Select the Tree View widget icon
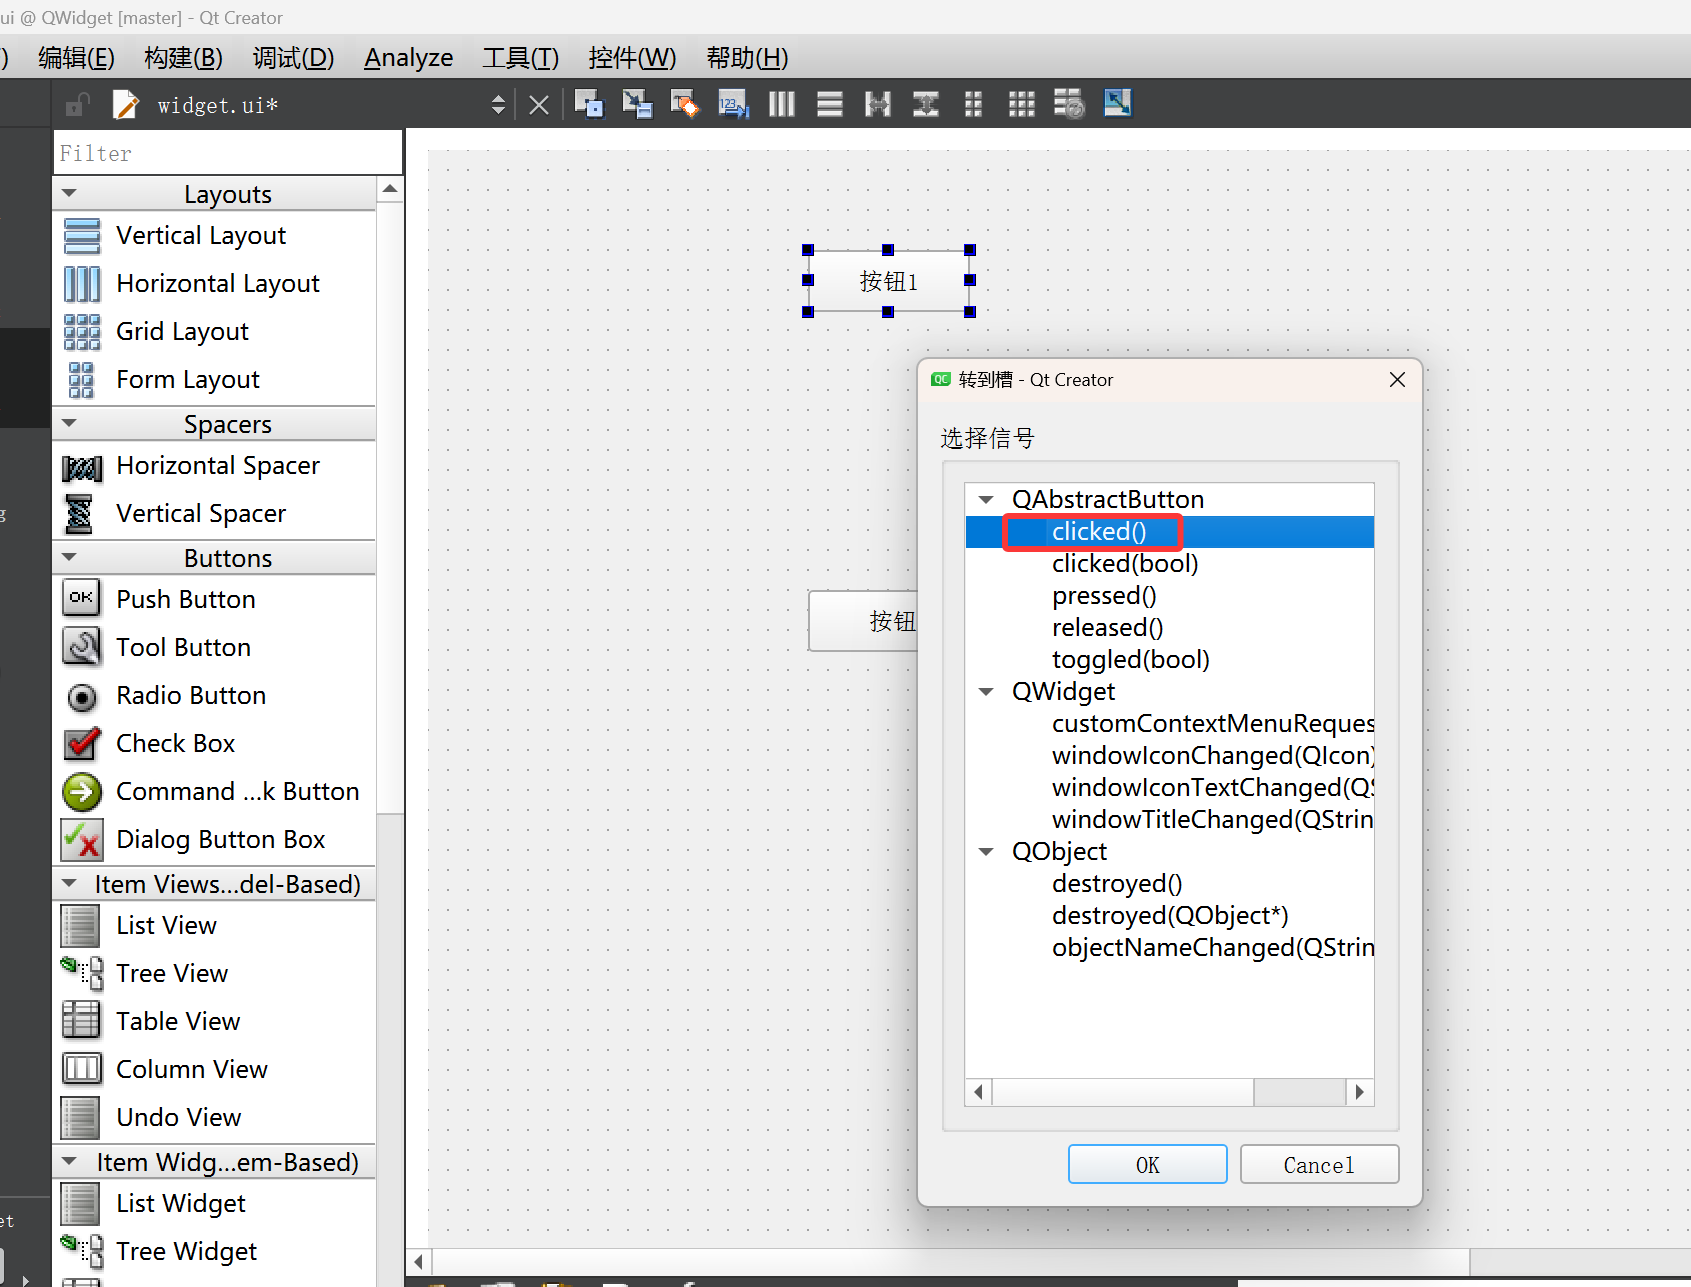Screen dimensions: 1691x1287 pyautogui.click(x=82, y=973)
